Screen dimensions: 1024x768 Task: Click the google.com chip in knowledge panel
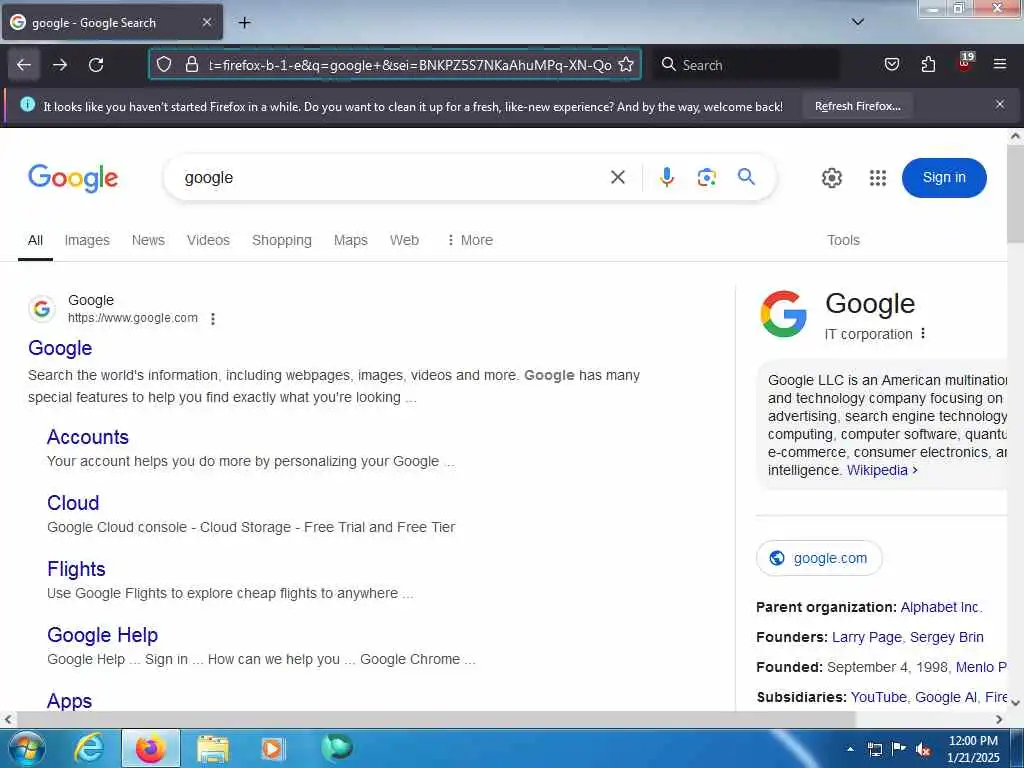(819, 558)
